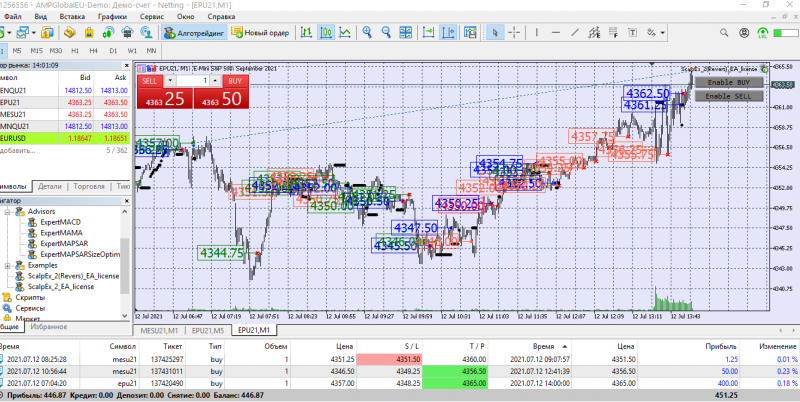The height and width of the screenshot is (402, 800).
Task: Select the crosshair tool
Action: pos(514,33)
